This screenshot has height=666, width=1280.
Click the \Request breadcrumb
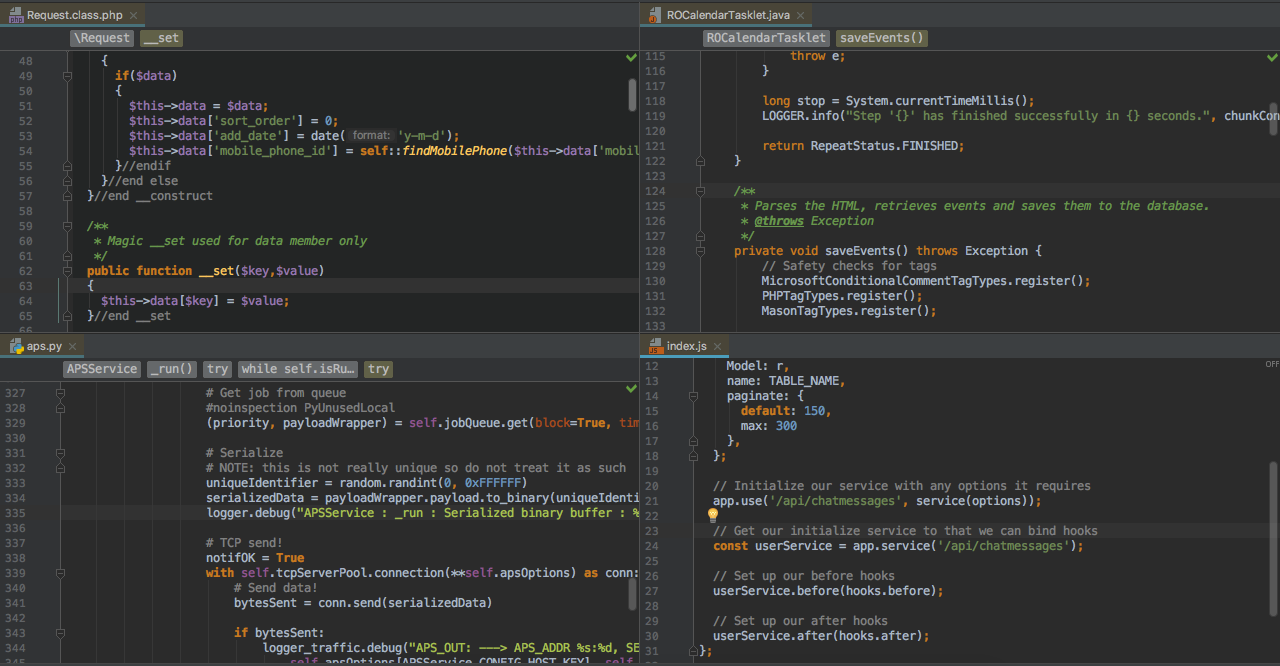point(101,37)
